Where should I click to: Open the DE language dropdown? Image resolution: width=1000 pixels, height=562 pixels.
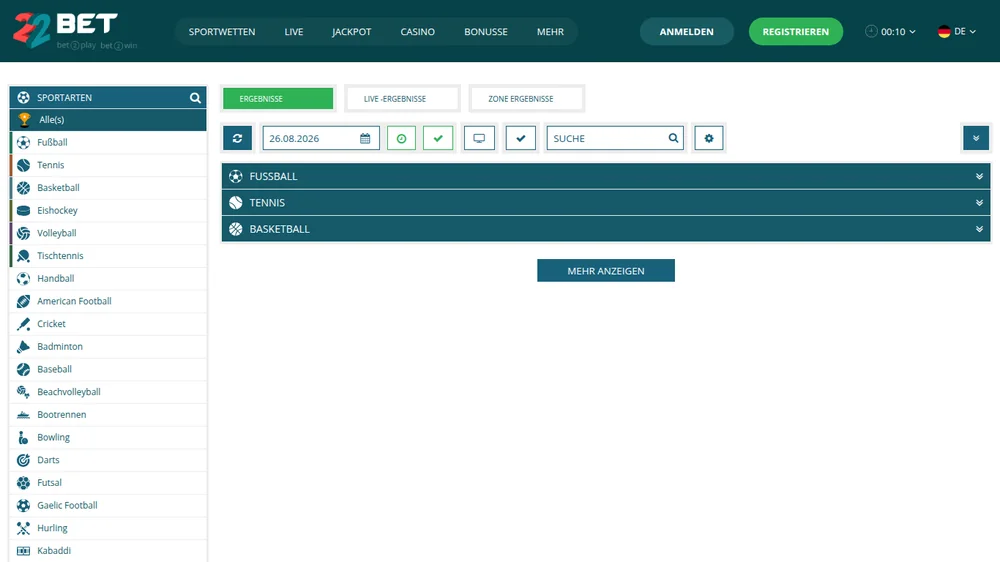click(x=957, y=31)
